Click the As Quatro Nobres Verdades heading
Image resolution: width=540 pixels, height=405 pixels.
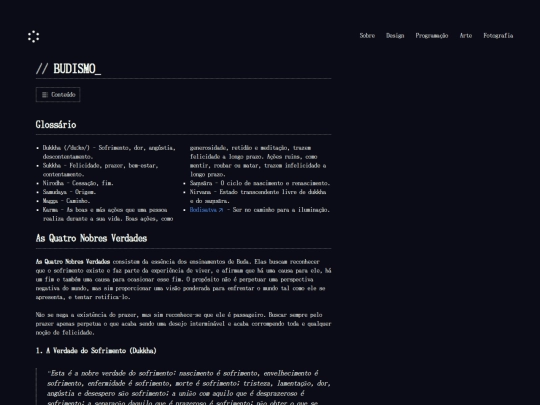[91, 238]
